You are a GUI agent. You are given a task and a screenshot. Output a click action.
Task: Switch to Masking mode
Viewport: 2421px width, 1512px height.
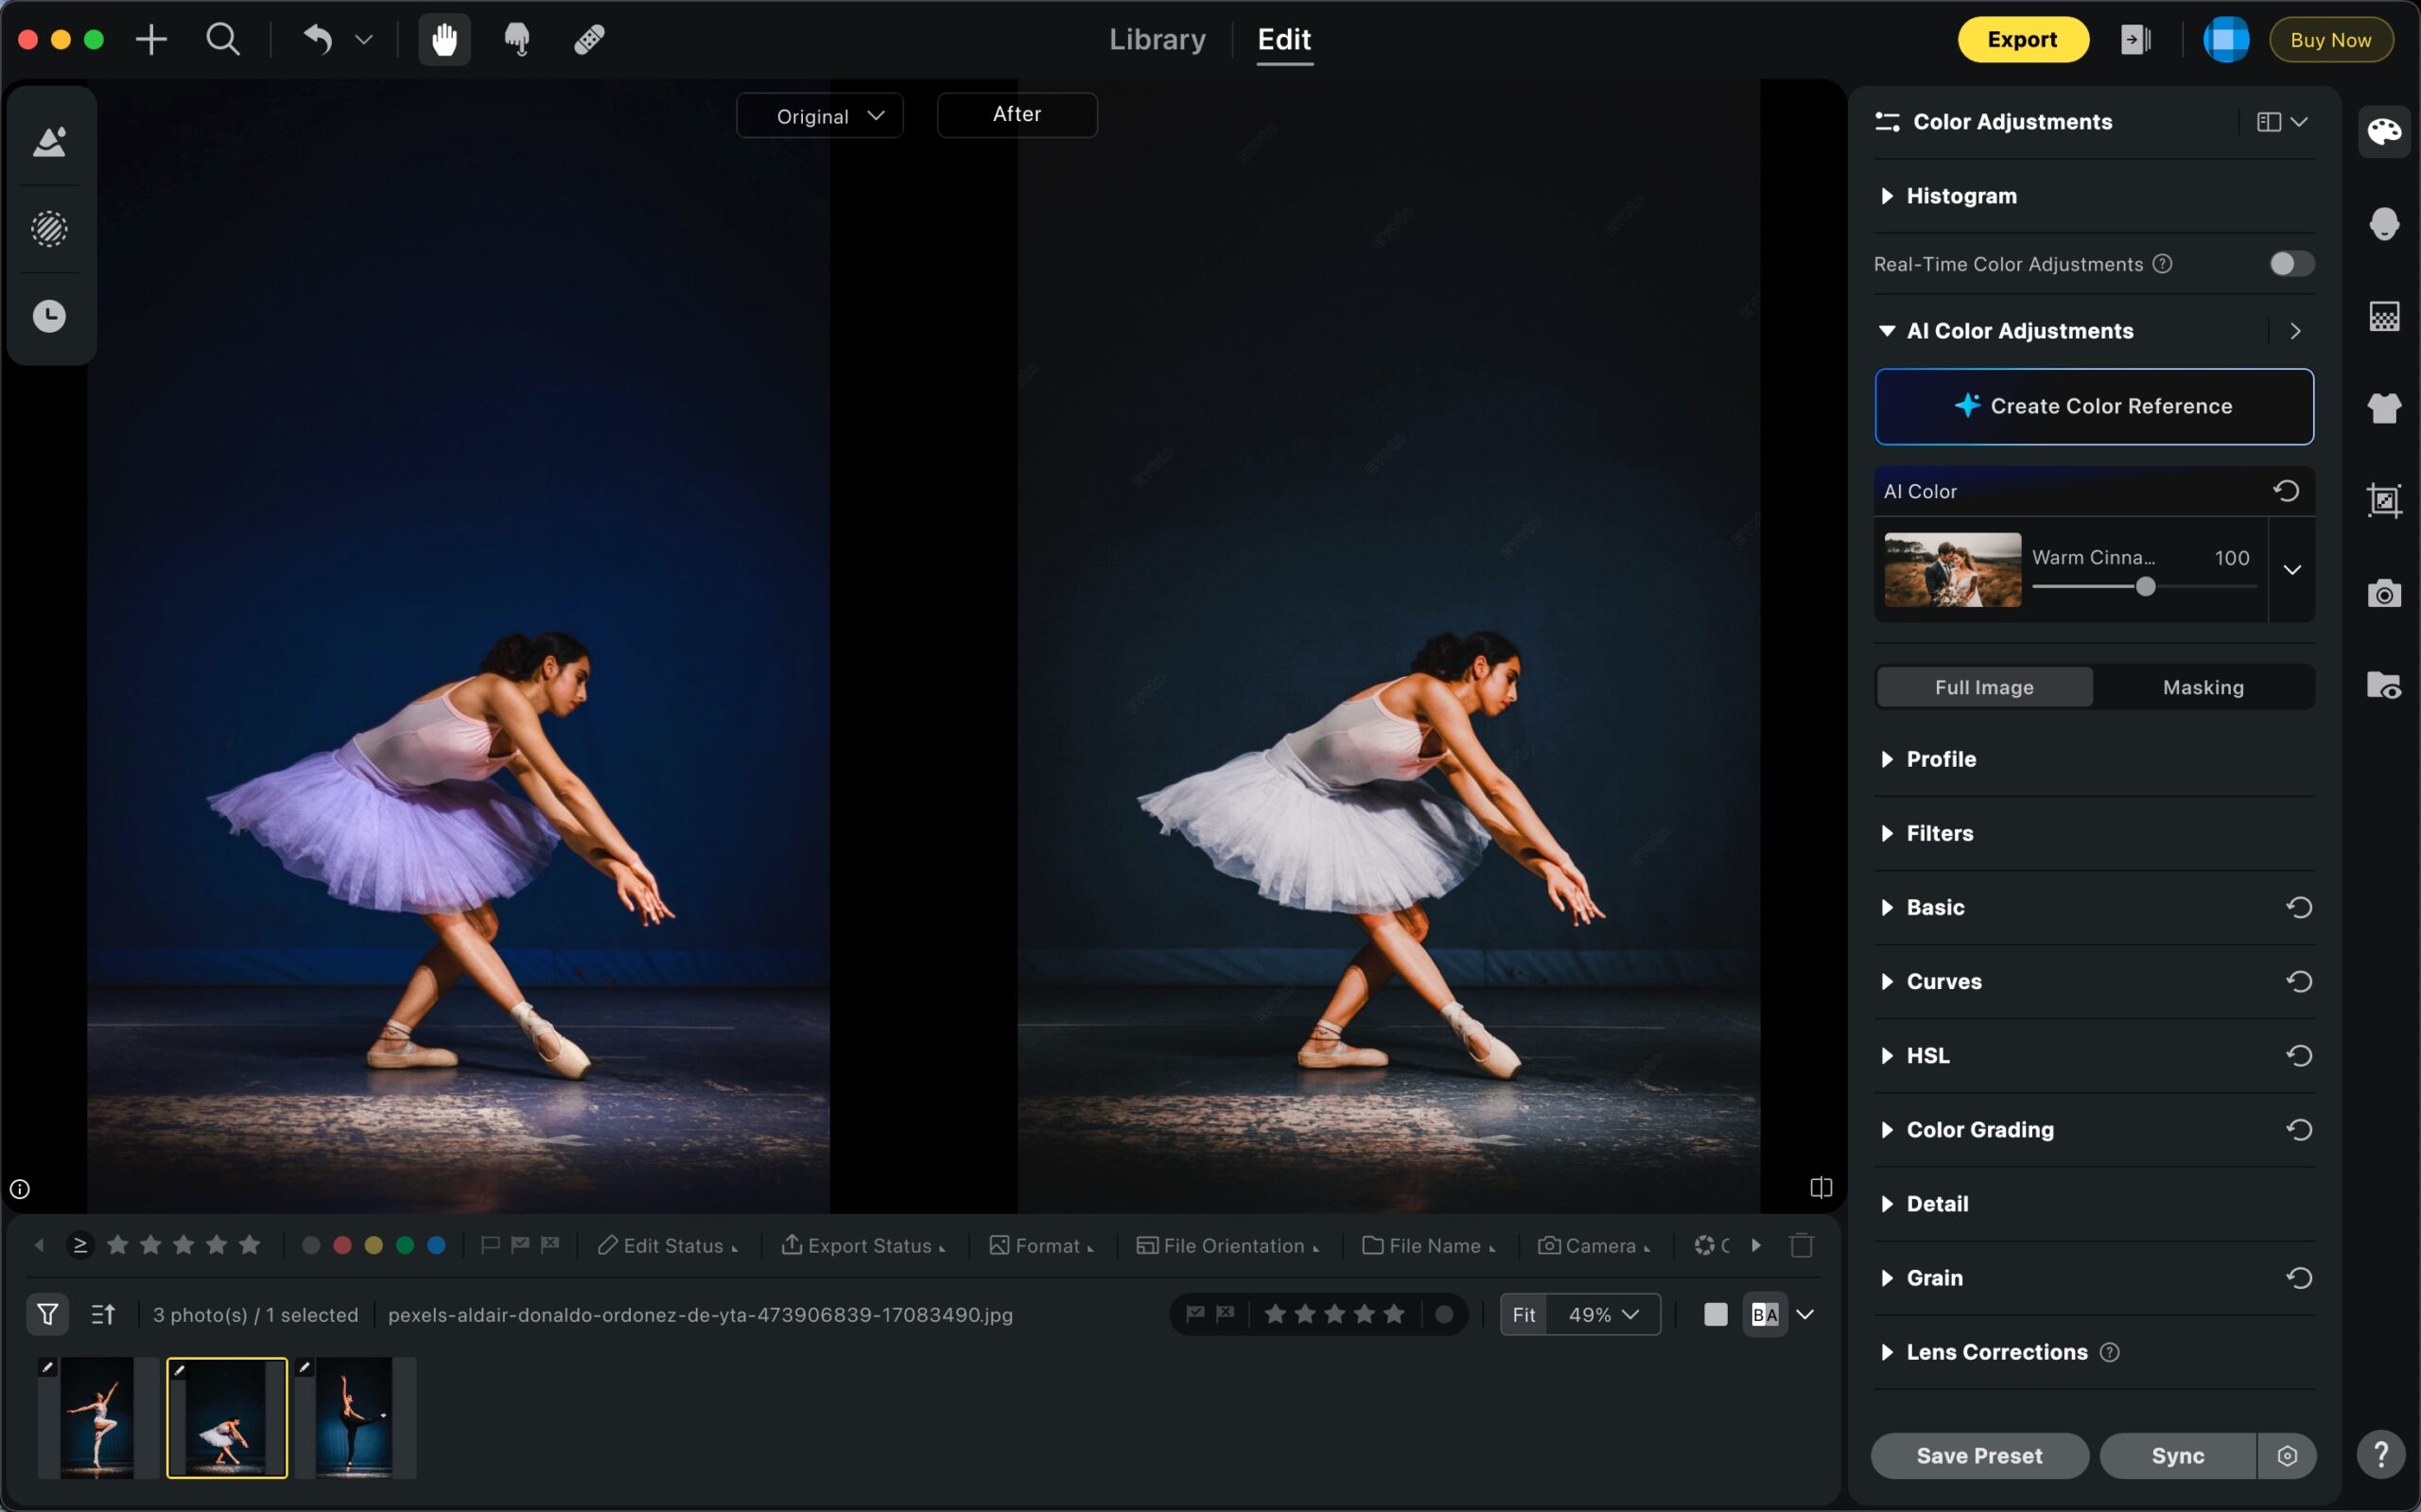pyautogui.click(x=2203, y=687)
